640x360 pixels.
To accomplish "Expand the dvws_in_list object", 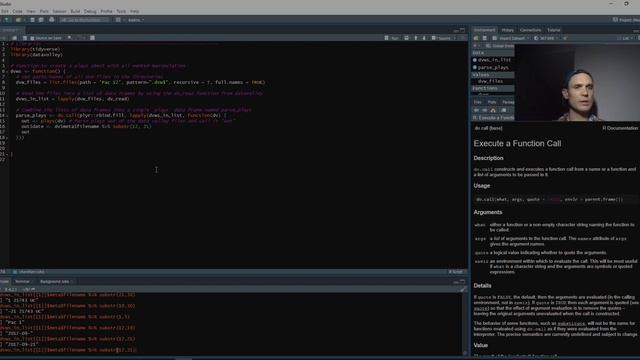I will point(475,60).
